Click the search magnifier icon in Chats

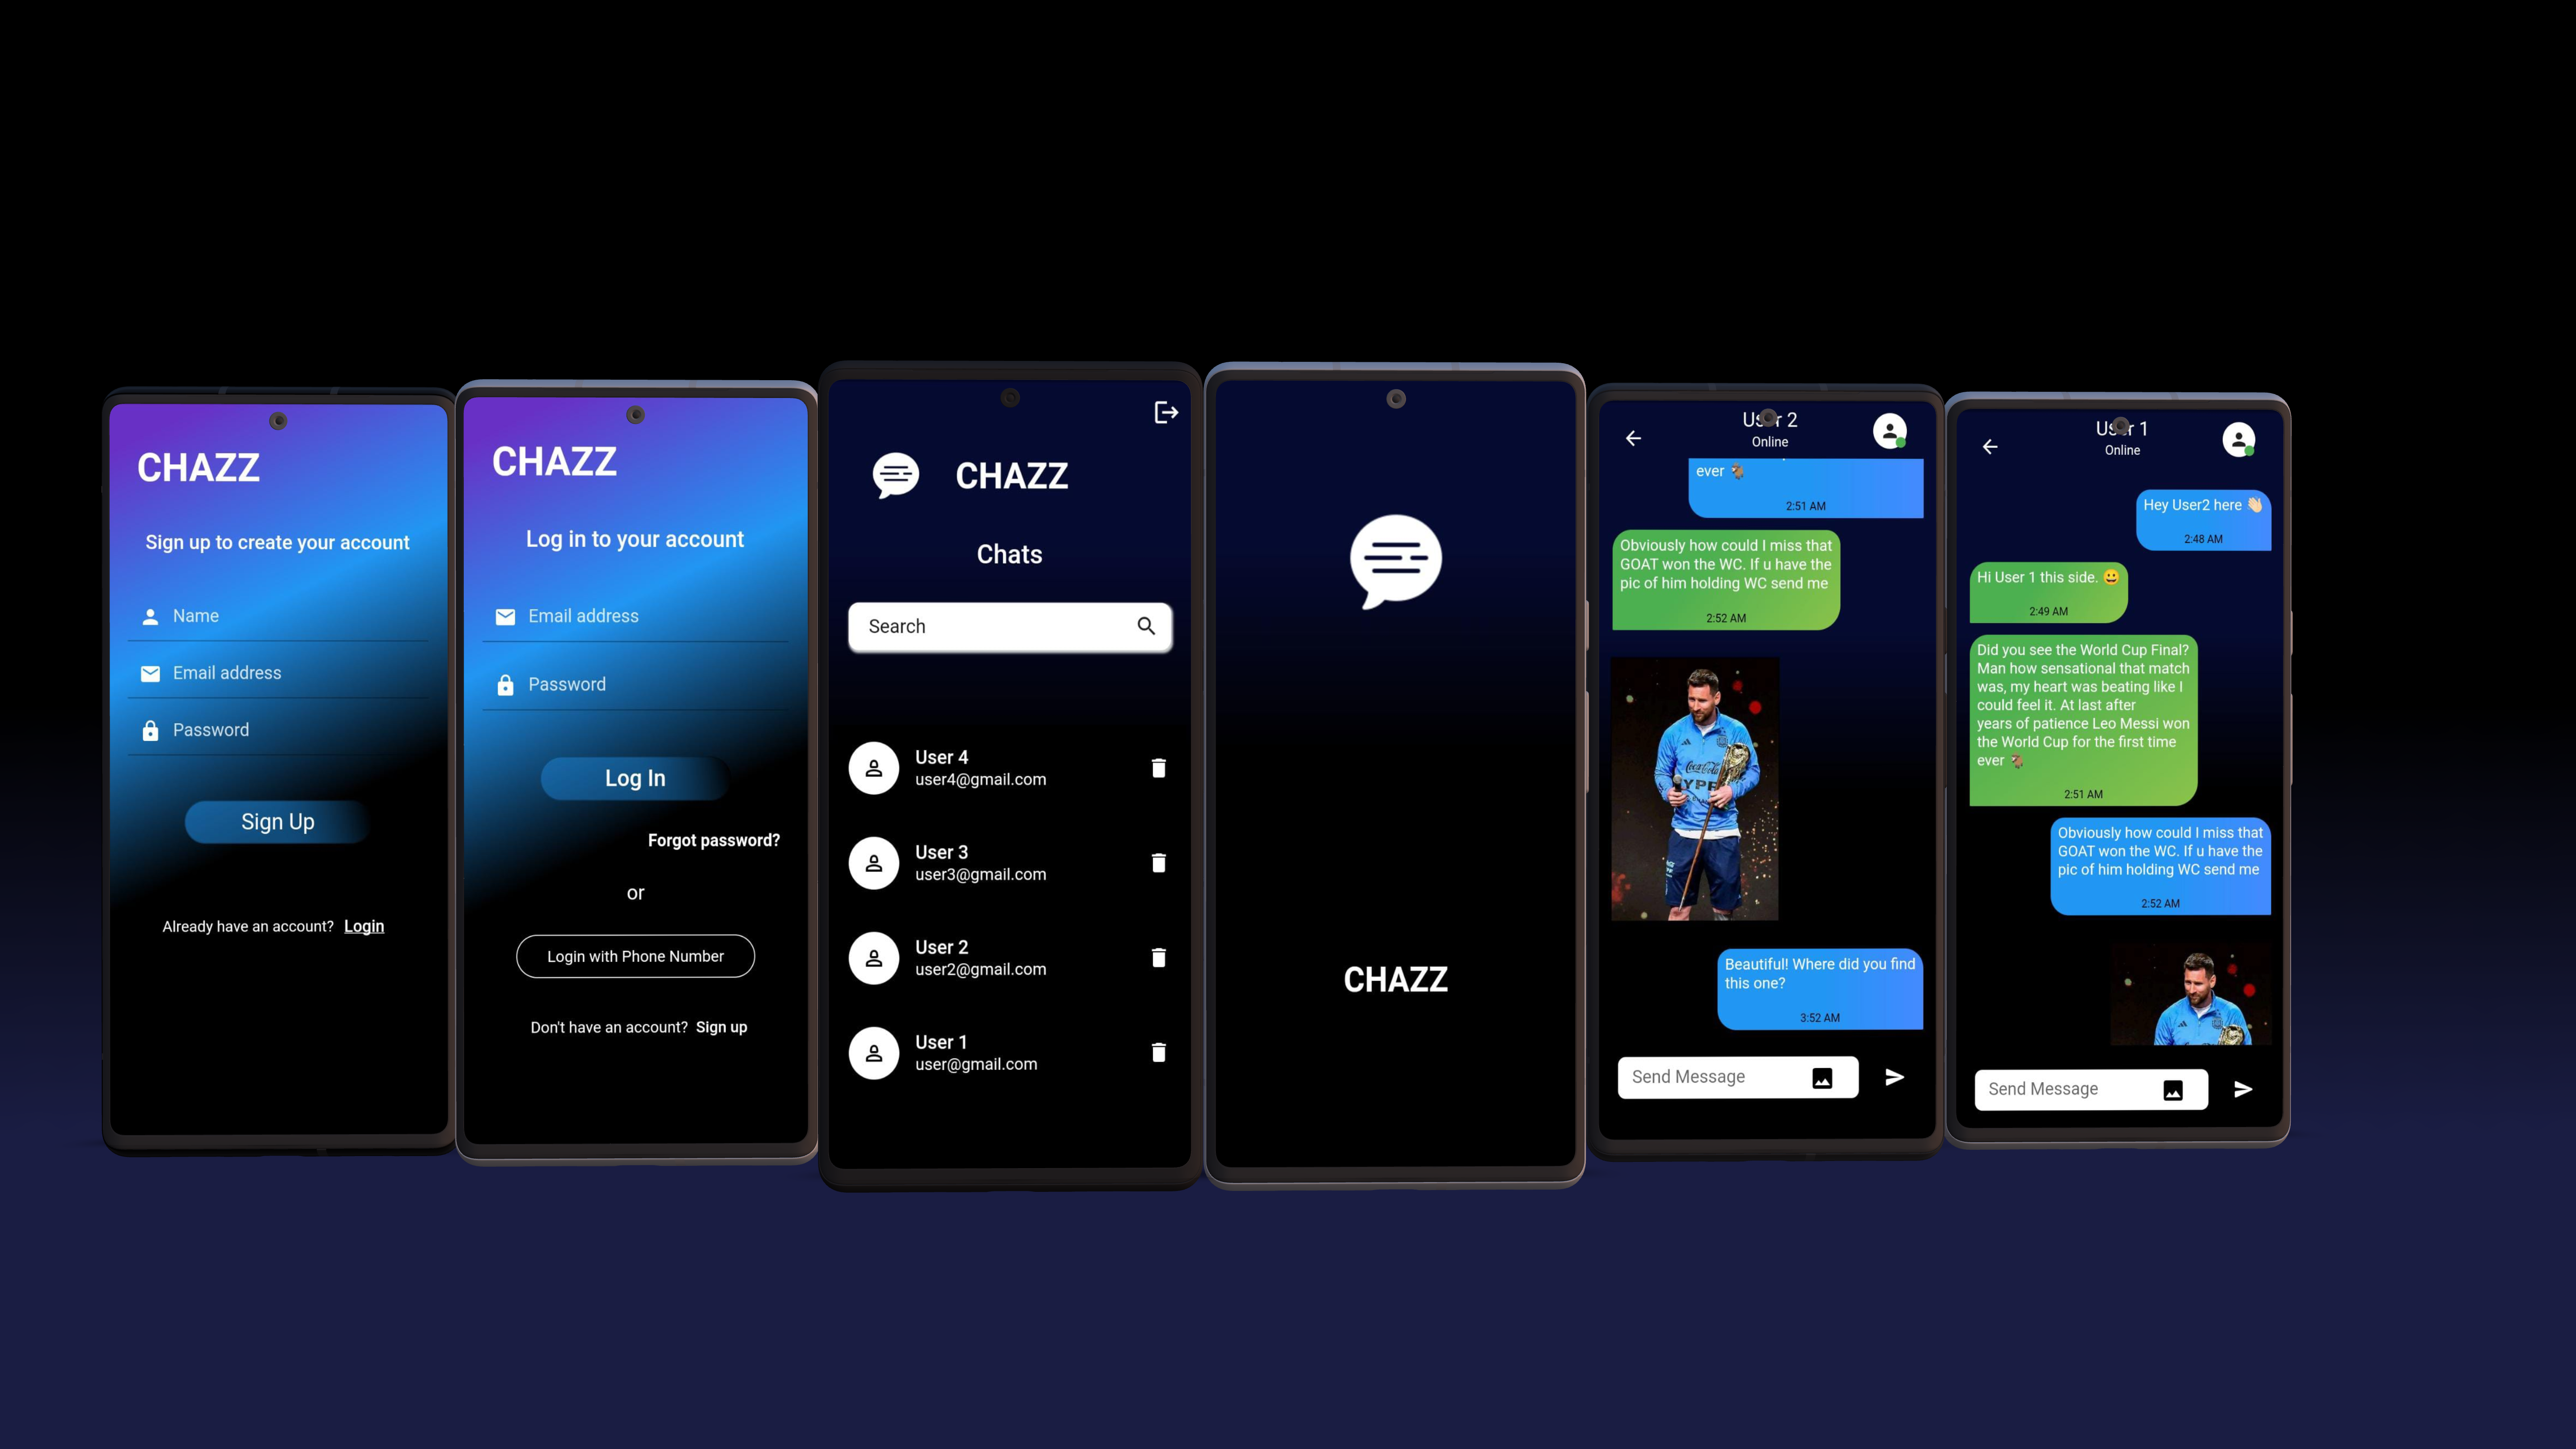point(1147,626)
